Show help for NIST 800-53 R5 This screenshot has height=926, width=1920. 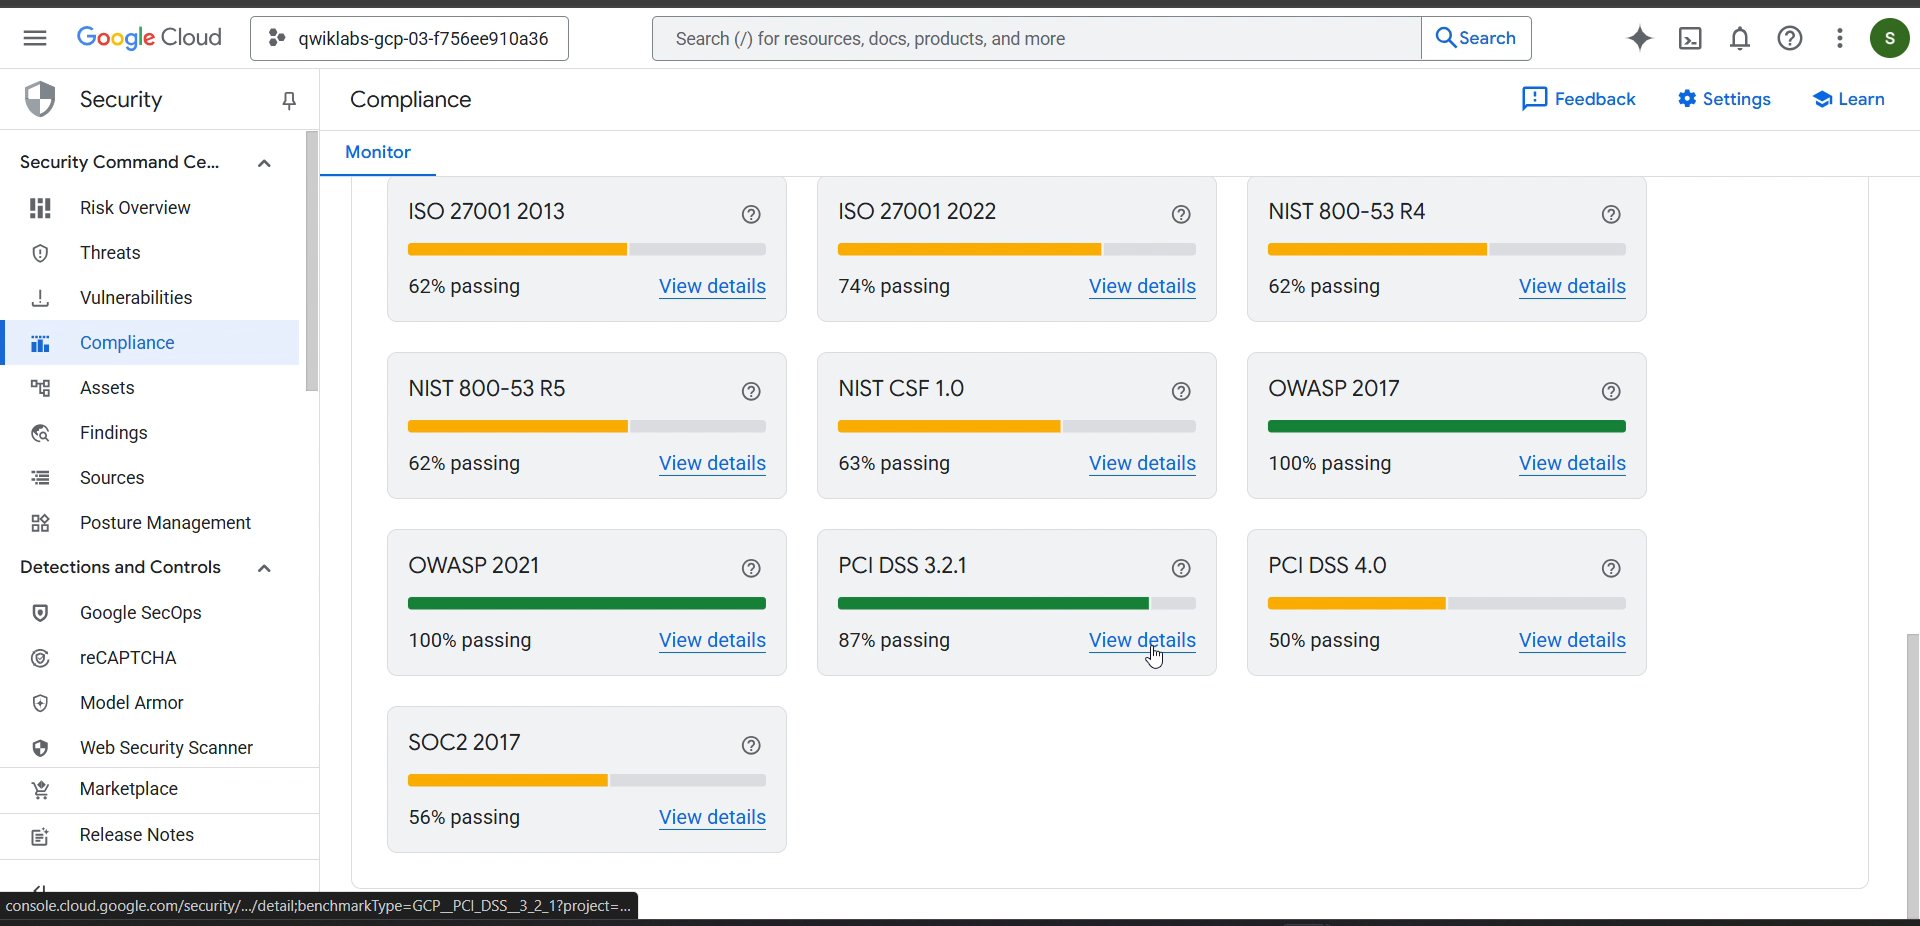(751, 391)
